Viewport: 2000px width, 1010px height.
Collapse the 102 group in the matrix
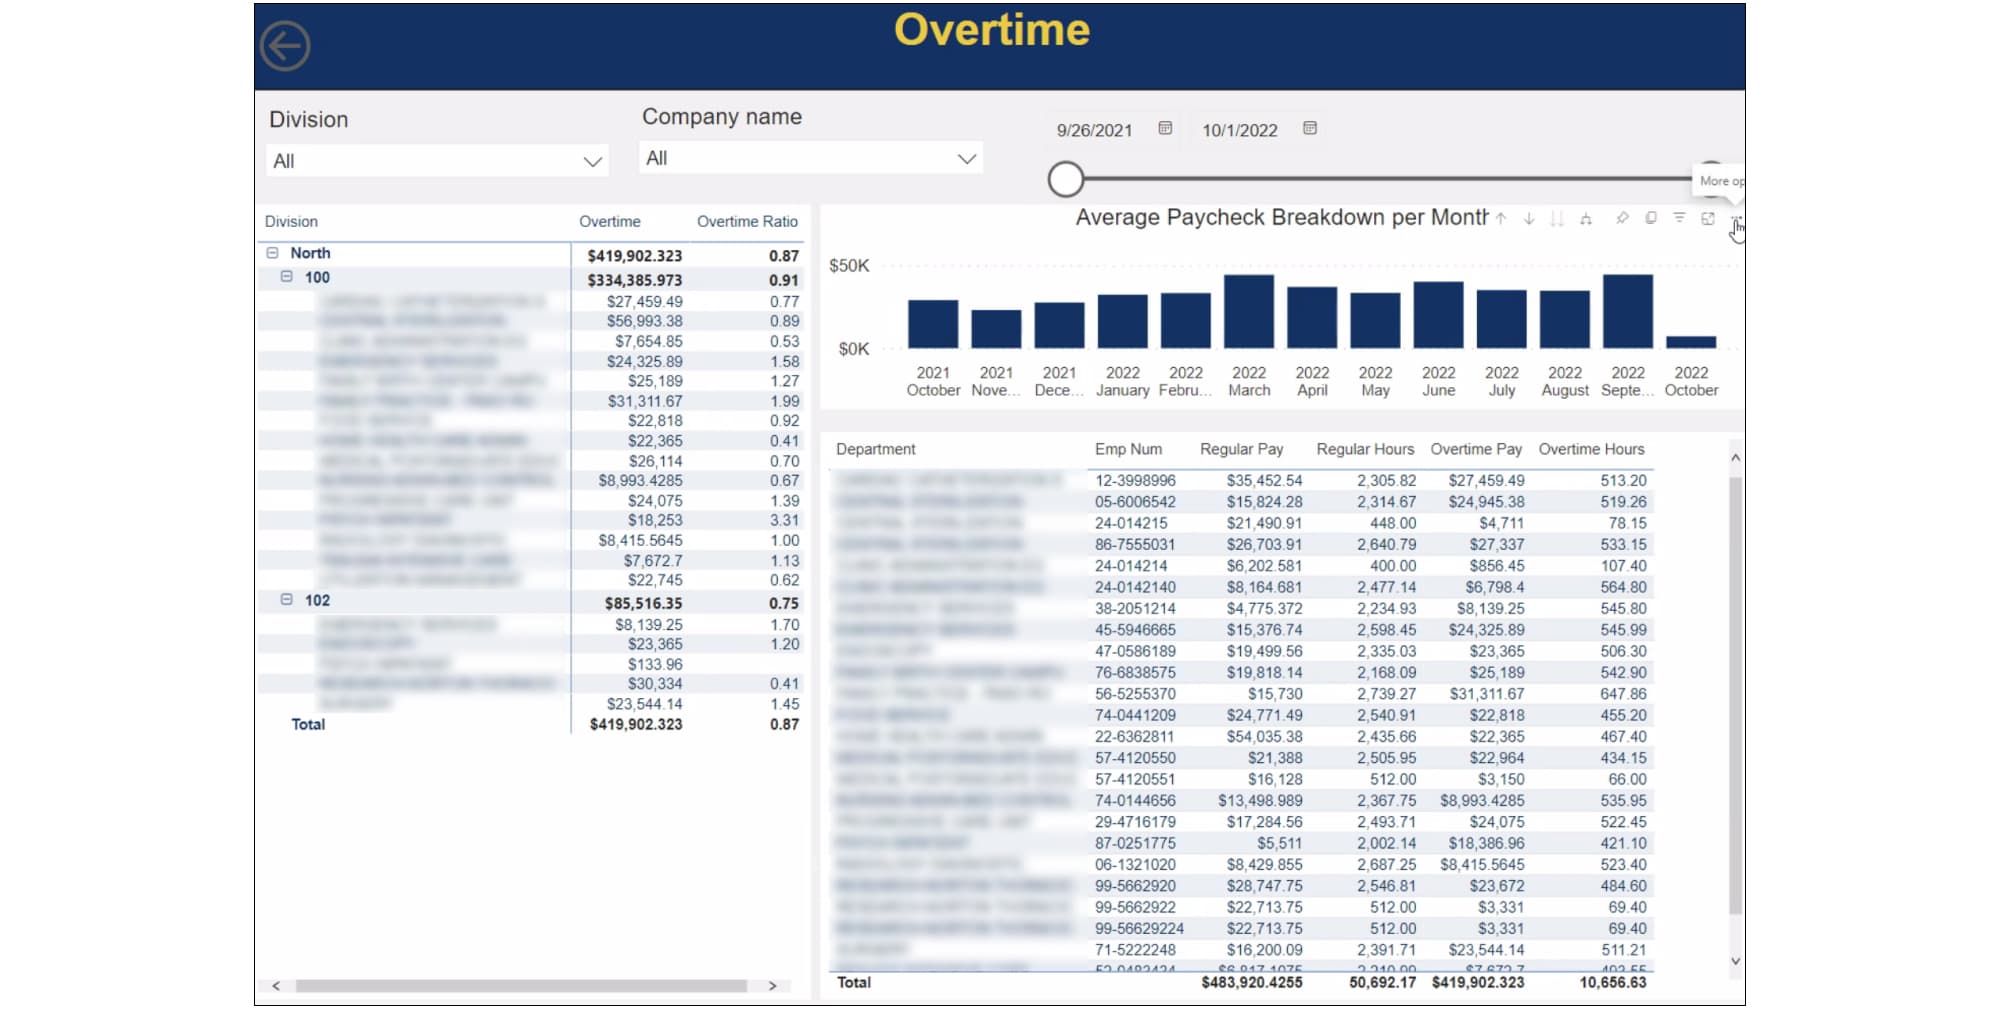pos(287,600)
